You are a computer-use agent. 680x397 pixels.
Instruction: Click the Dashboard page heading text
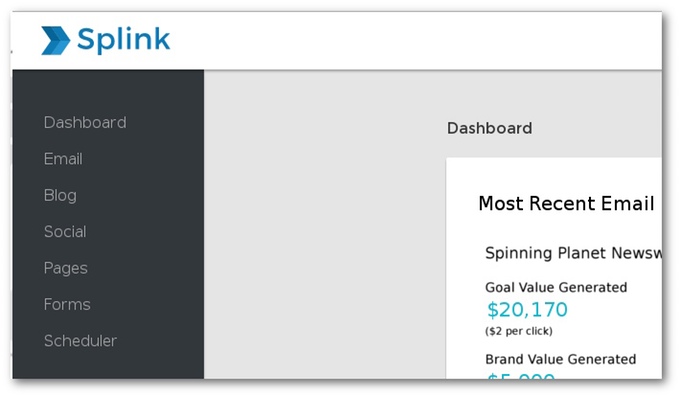(x=490, y=128)
